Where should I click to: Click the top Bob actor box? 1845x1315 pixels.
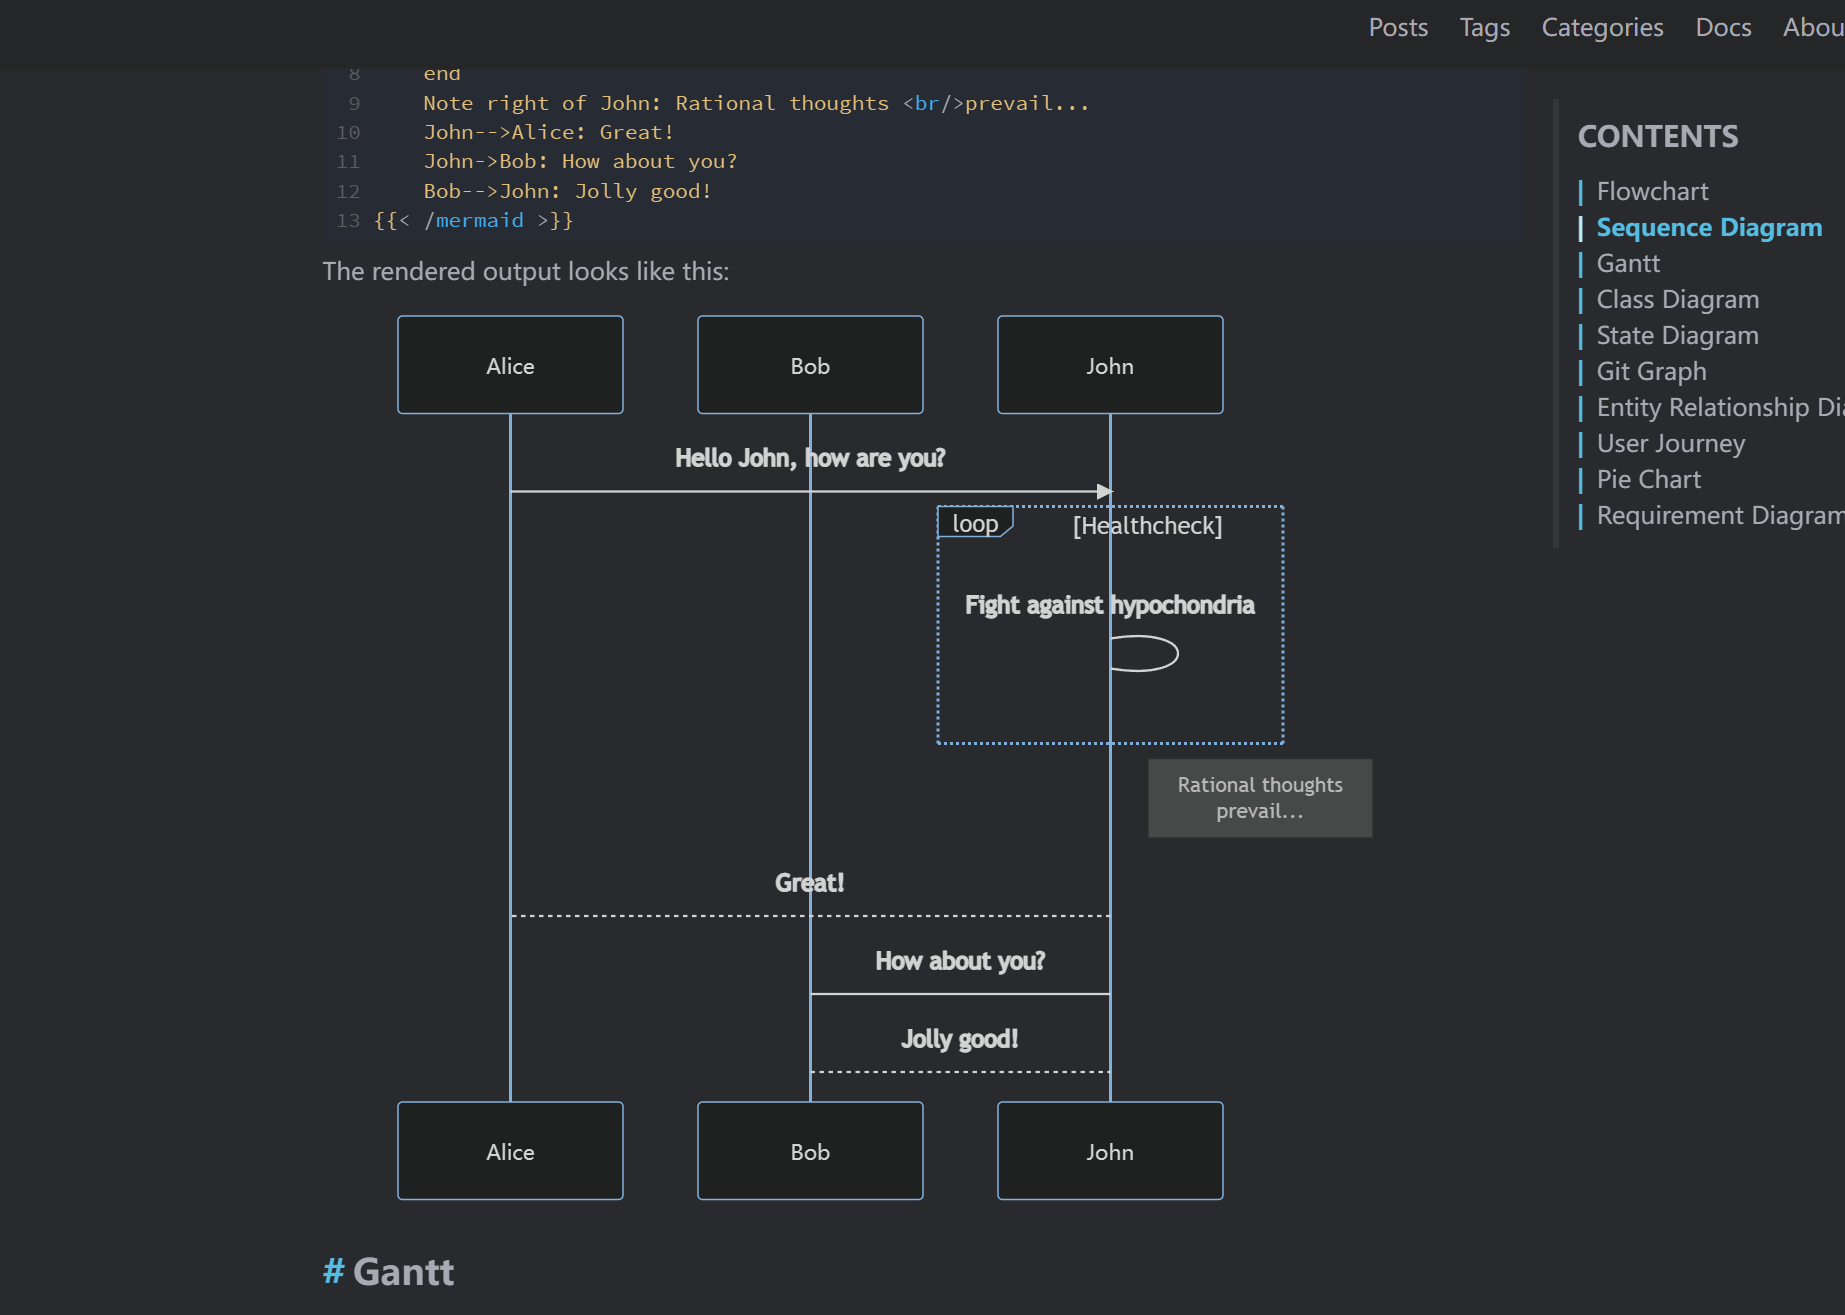coord(810,365)
